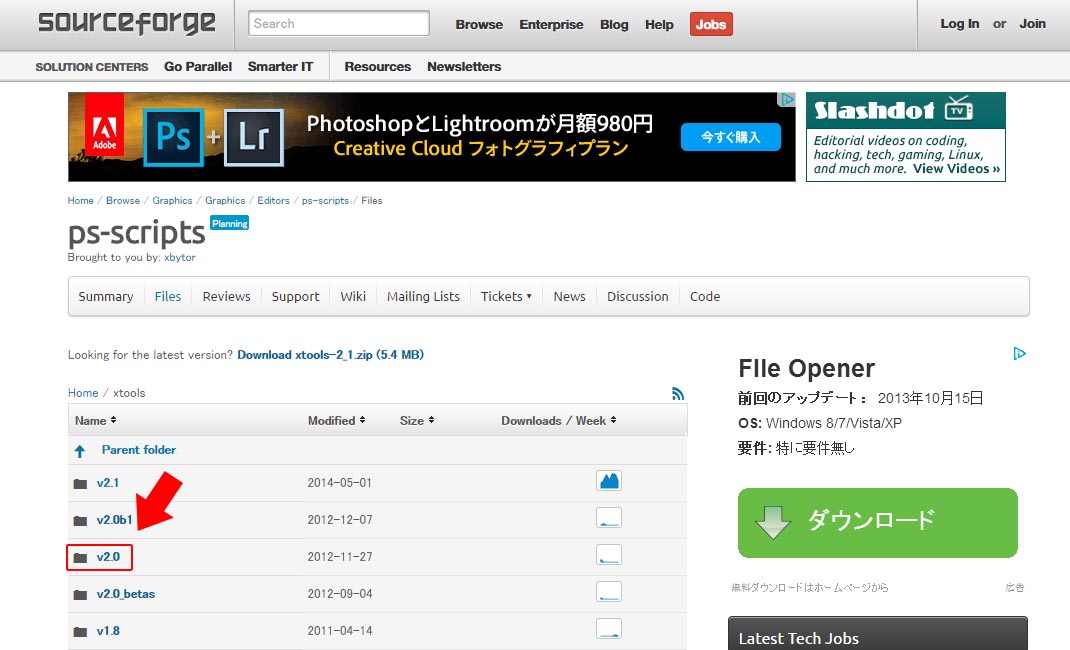Image resolution: width=1070 pixels, height=650 pixels.
Task: Download xtools-2_1.zip latest version
Action: coord(330,355)
